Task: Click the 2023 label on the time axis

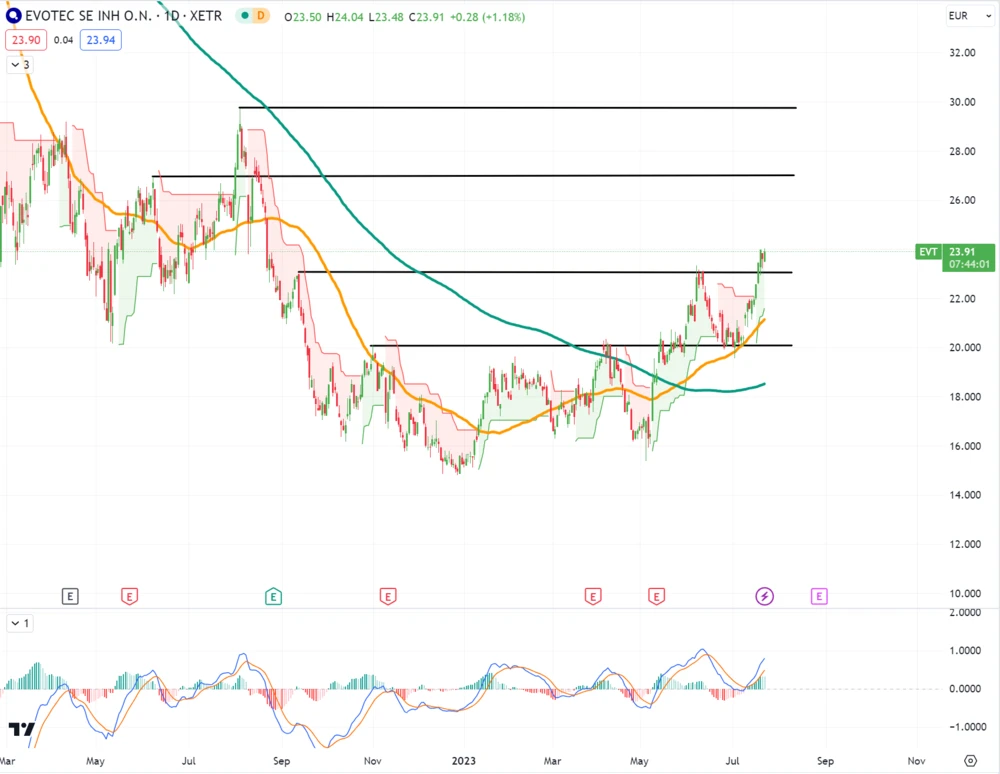Action: point(464,761)
